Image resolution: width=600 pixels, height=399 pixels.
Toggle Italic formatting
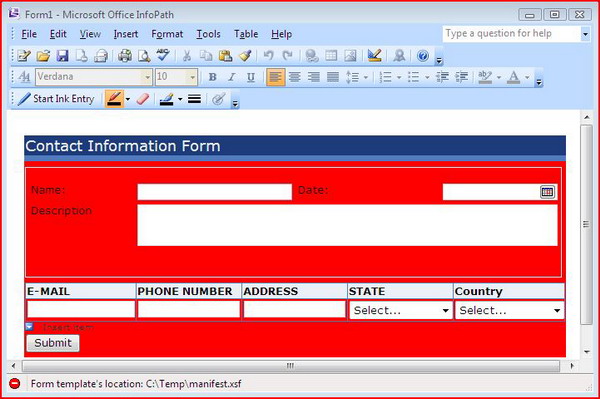[x=232, y=77]
